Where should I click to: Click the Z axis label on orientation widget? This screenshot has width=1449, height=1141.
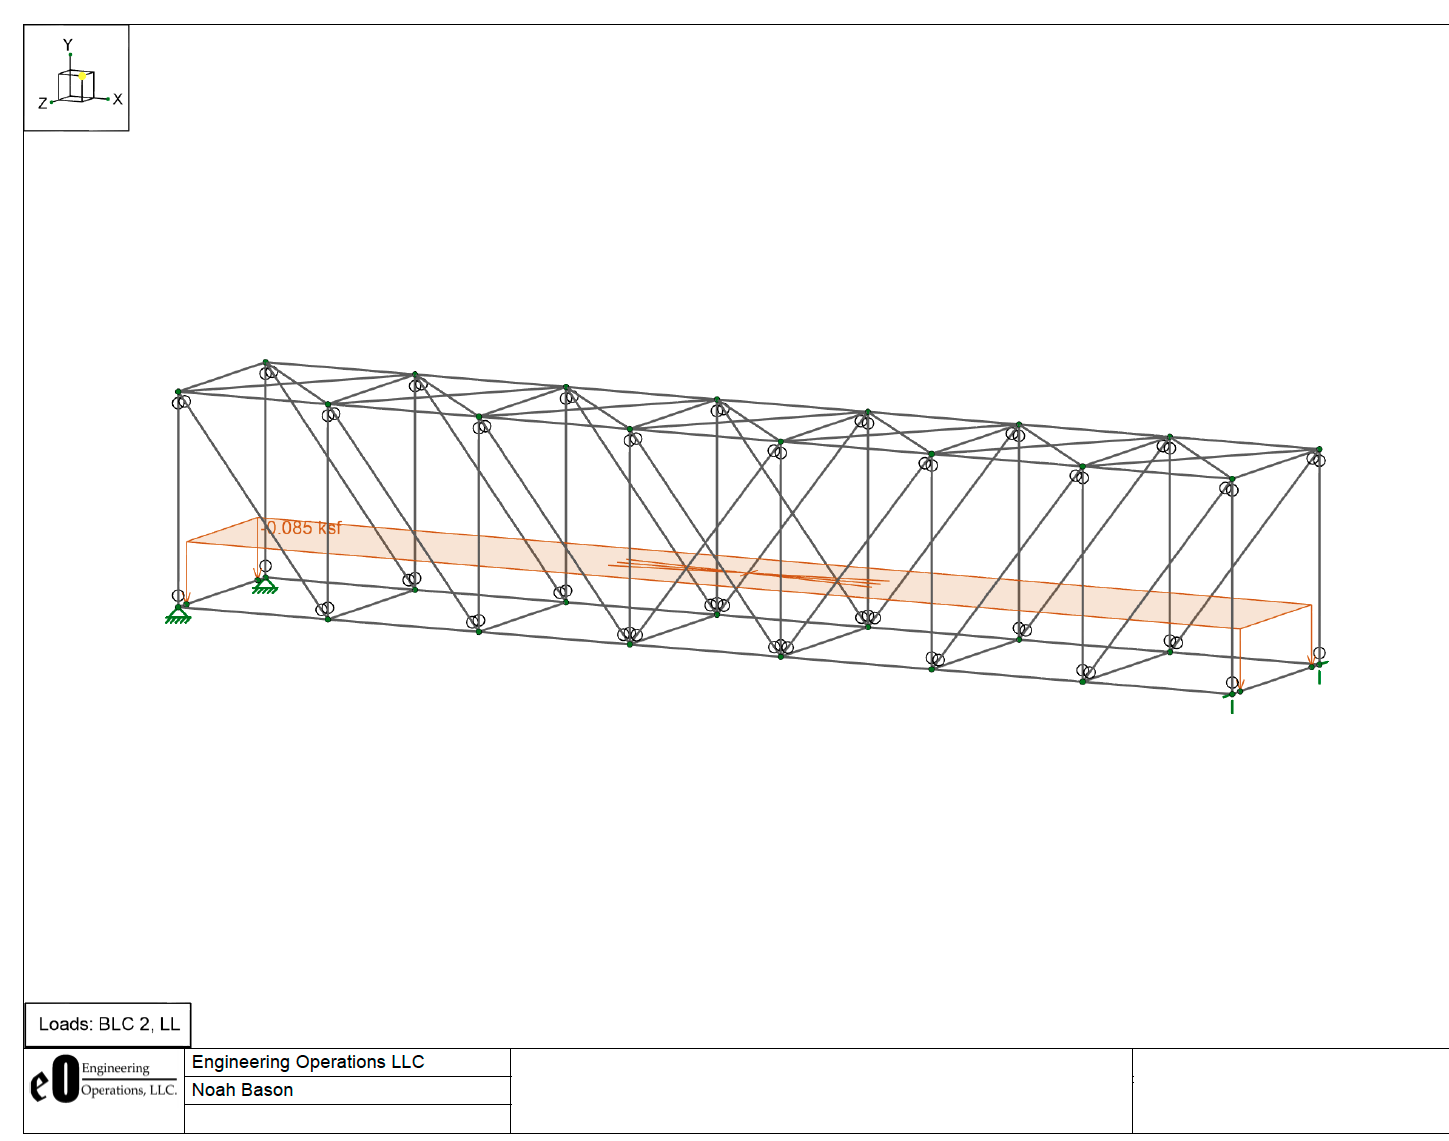(x=42, y=103)
